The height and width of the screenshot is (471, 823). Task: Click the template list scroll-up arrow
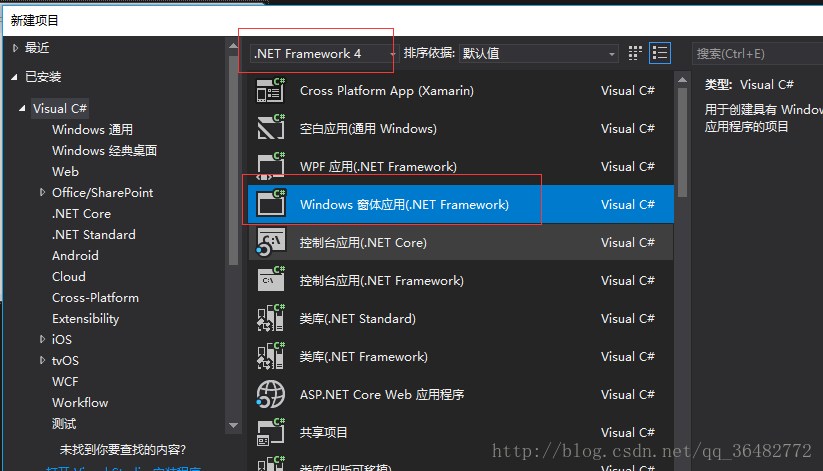click(682, 80)
